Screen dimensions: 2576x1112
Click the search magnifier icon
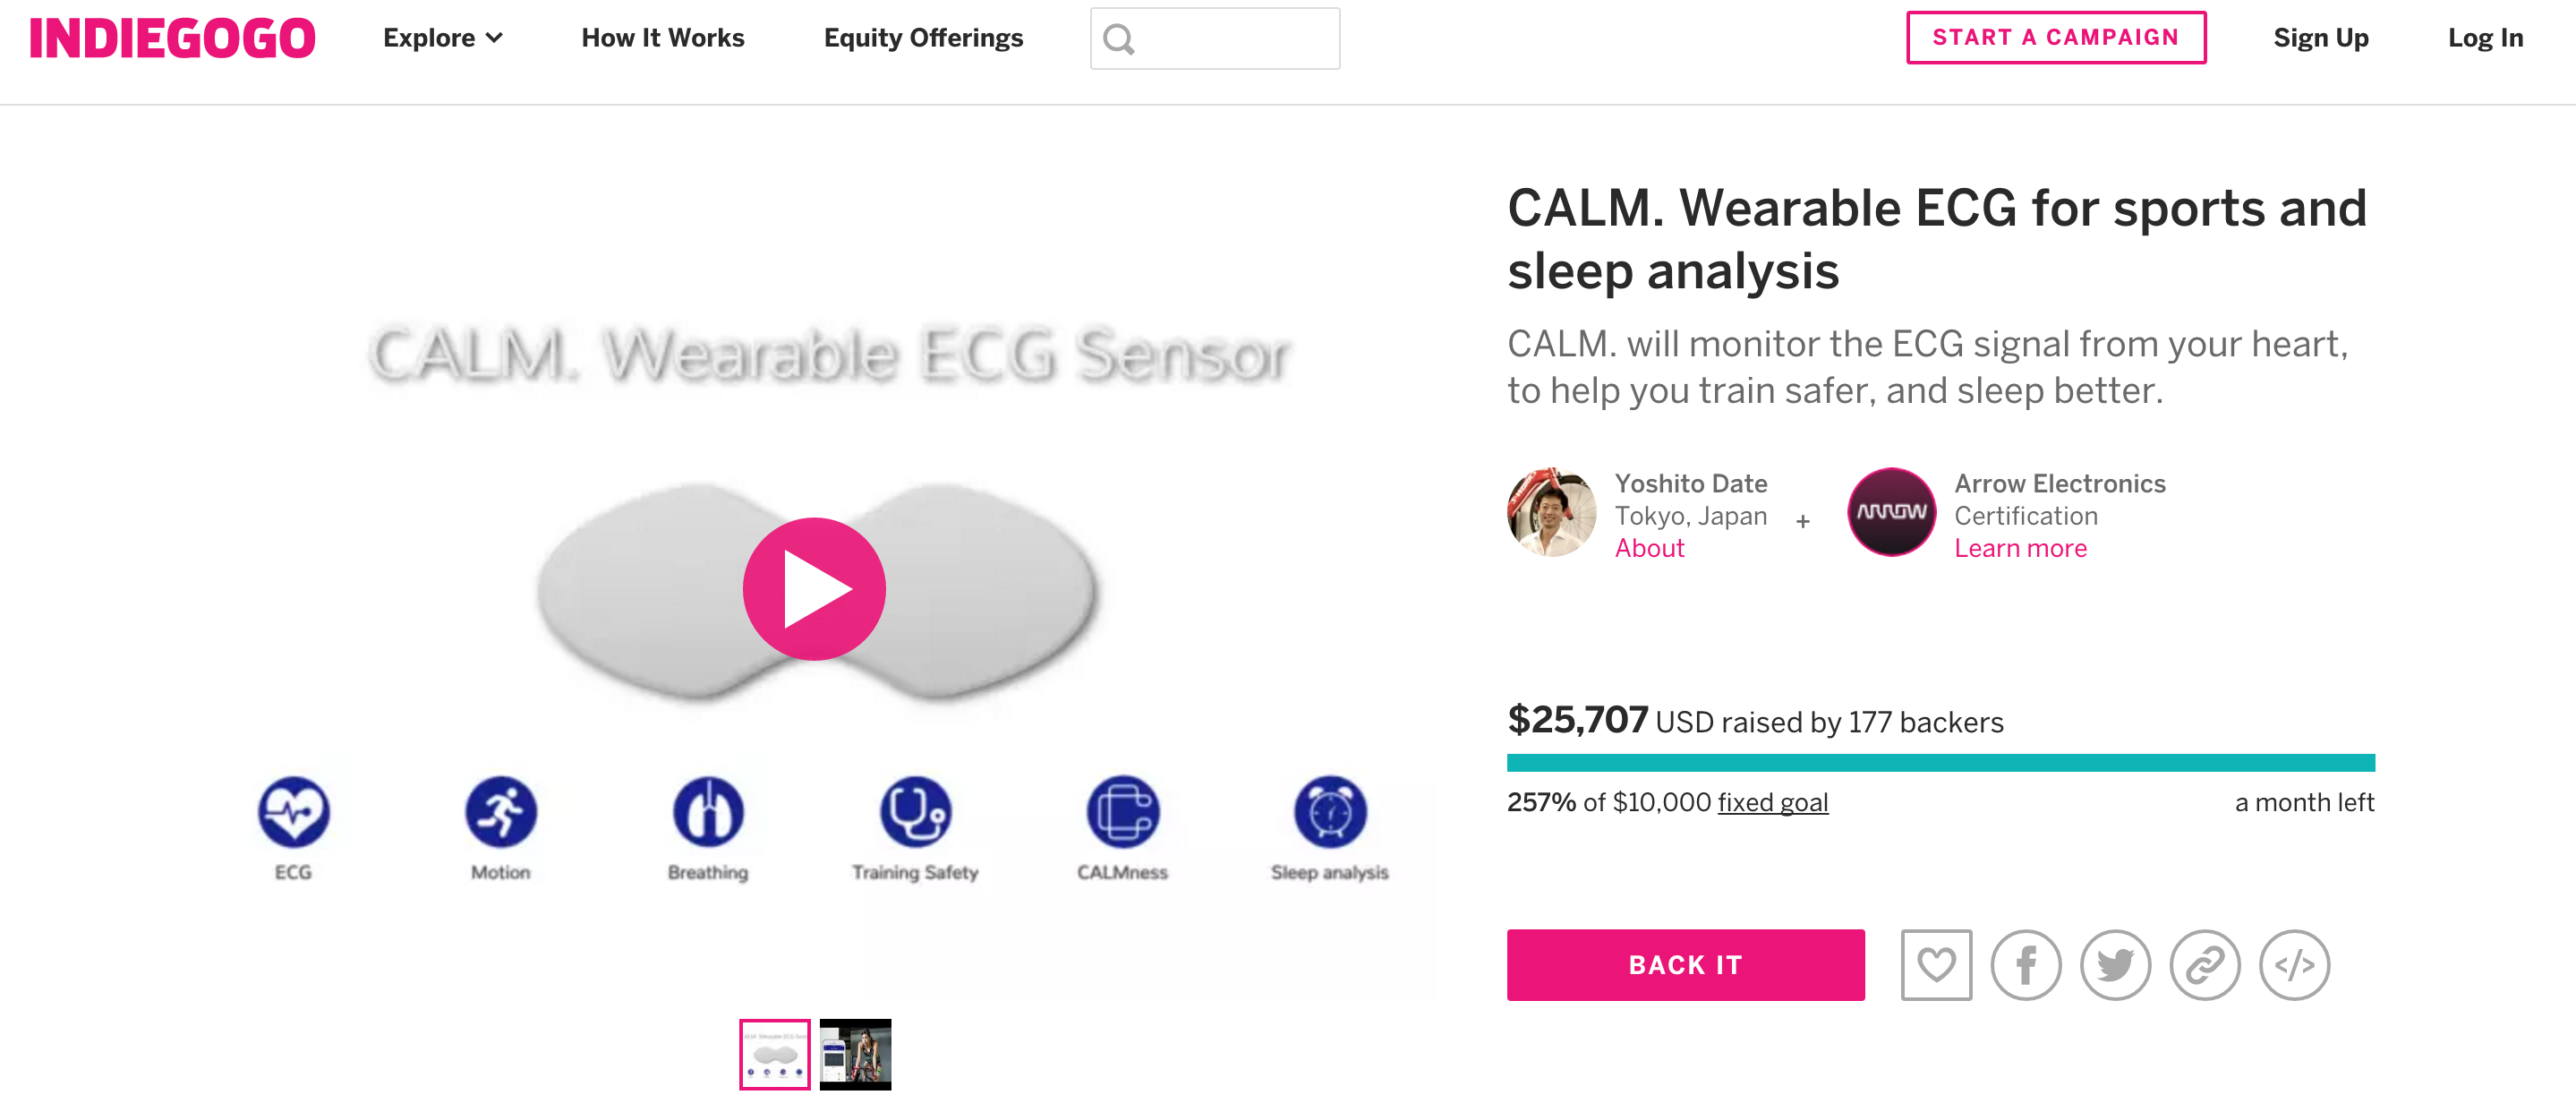1119,39
